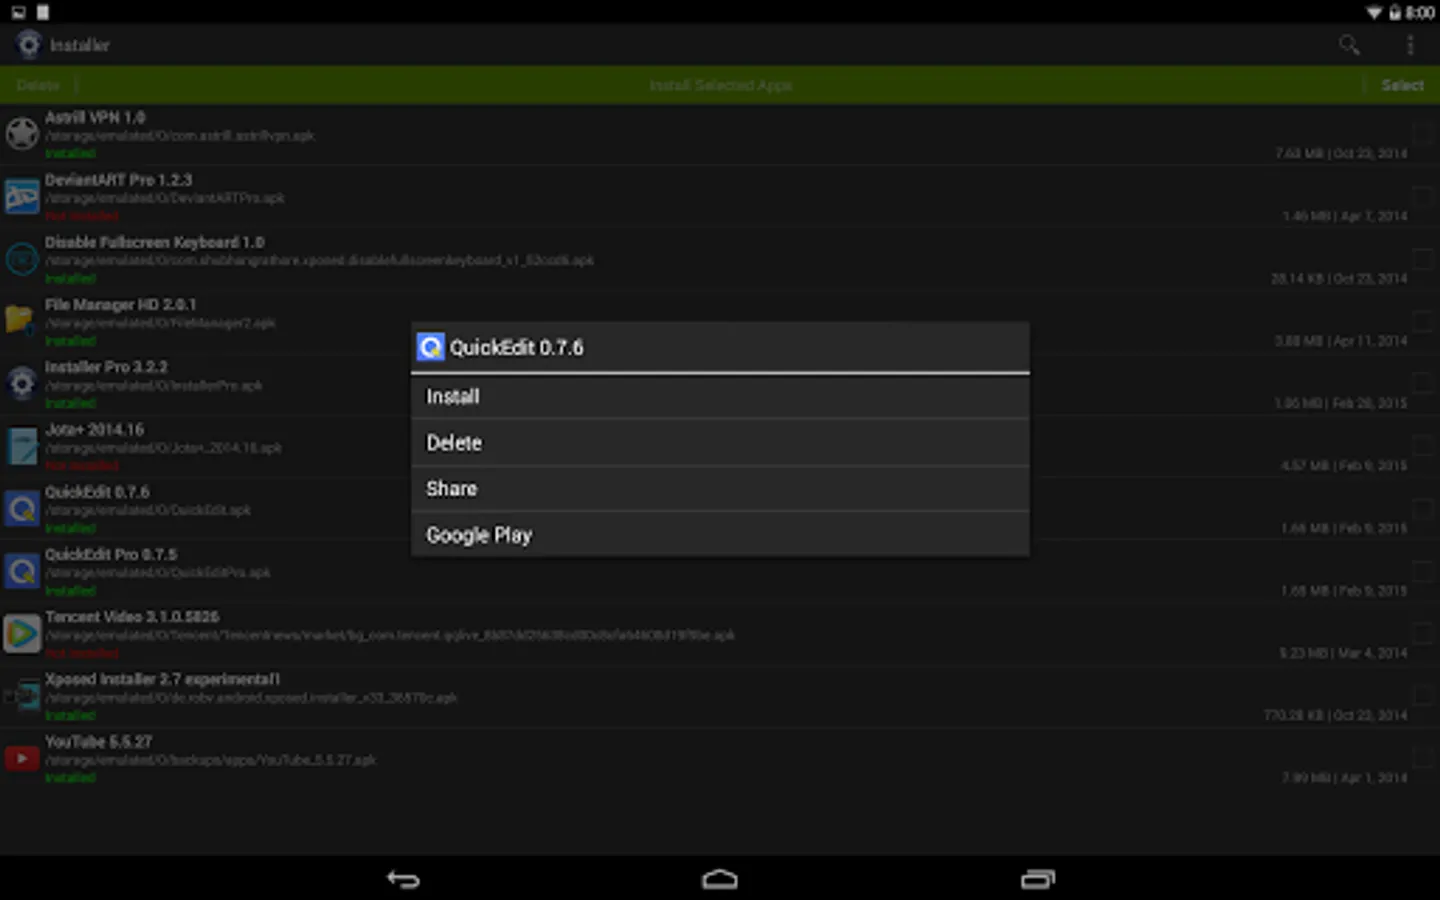Click the Xposed Installer app icon

[x=22, y=696]
